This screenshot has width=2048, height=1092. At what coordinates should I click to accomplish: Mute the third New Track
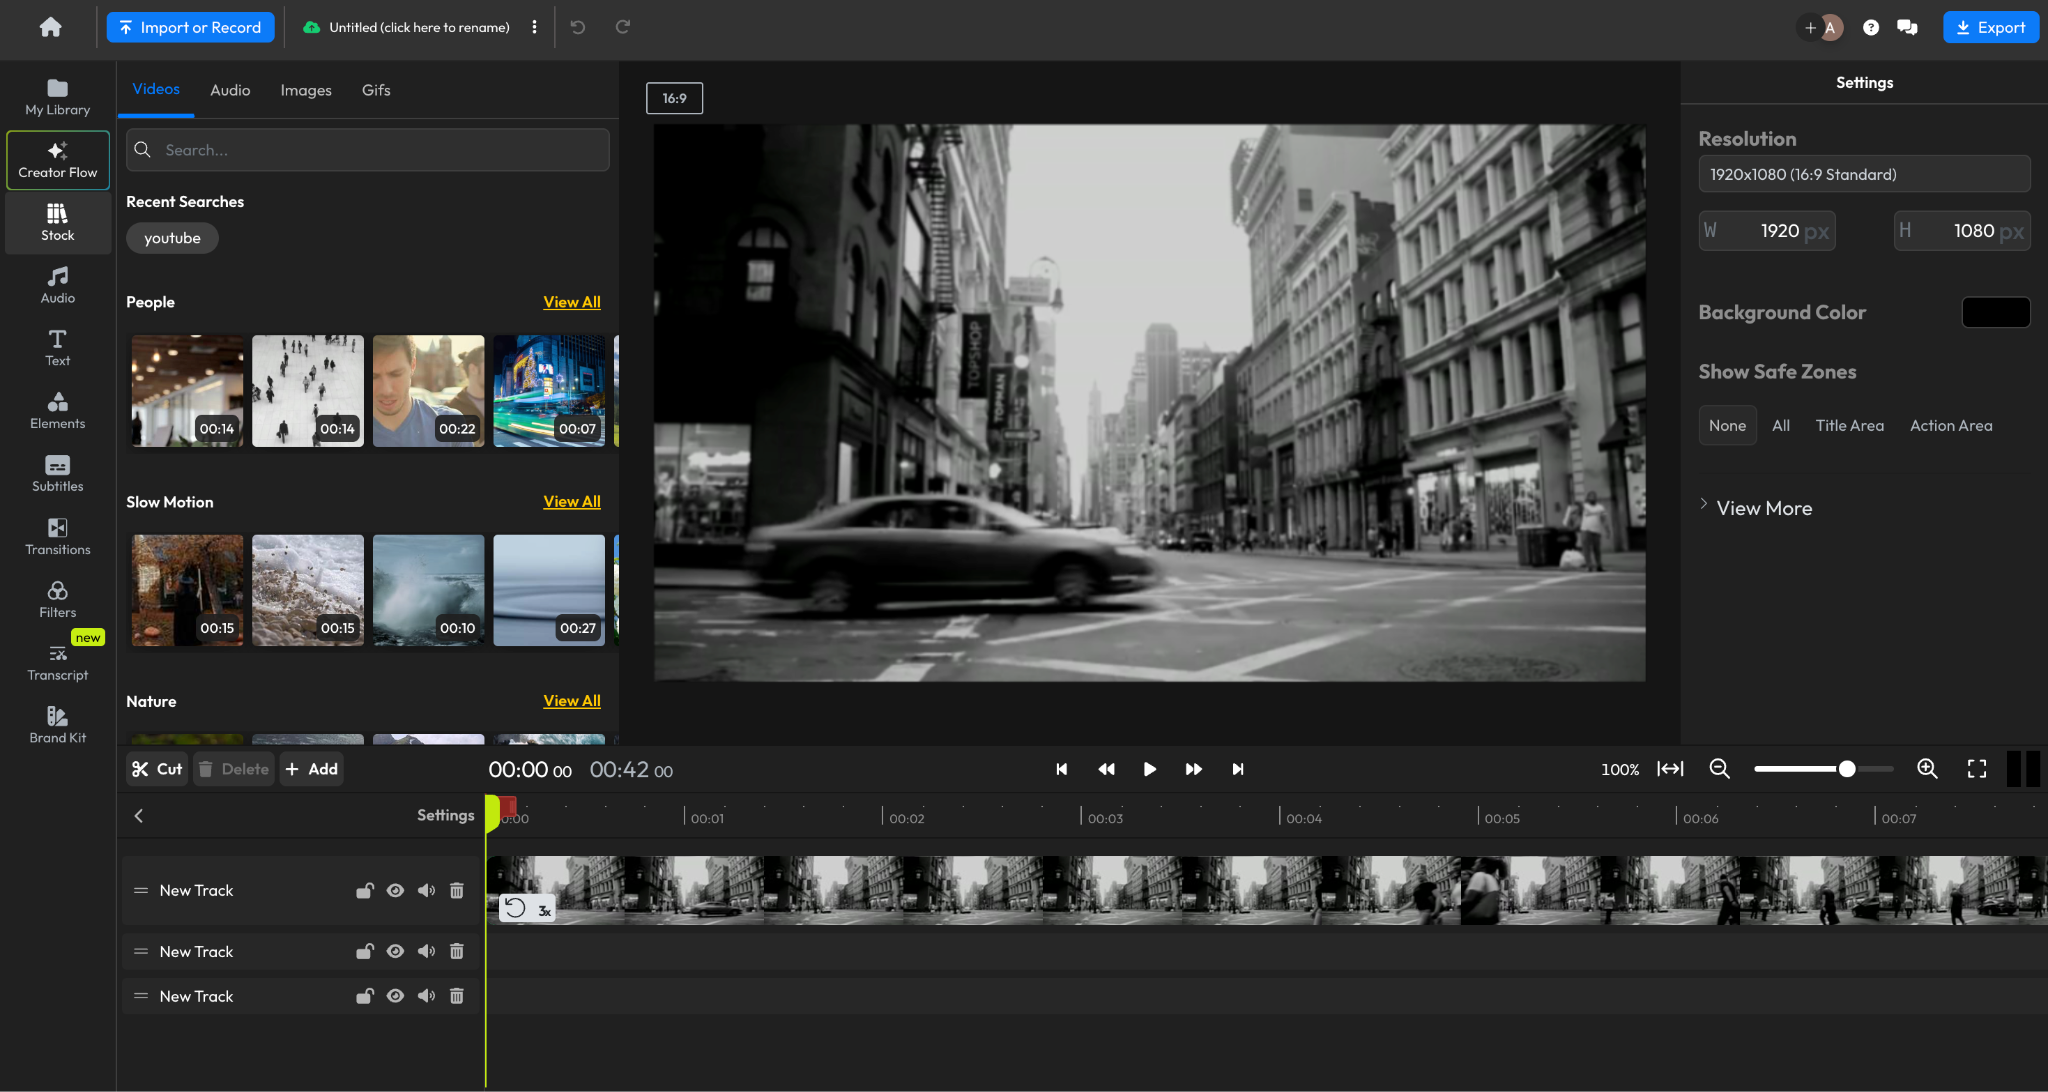pos(427,995)
